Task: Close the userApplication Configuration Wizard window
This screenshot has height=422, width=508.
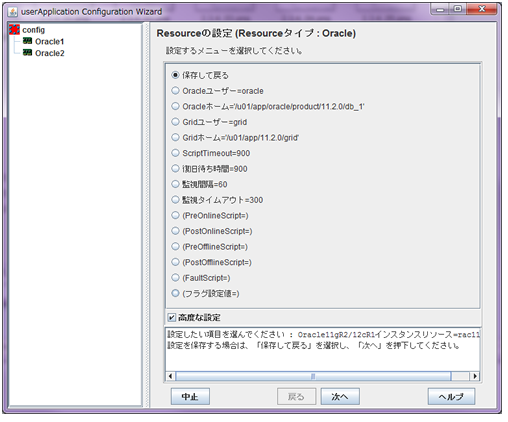Action: (482, 9)
